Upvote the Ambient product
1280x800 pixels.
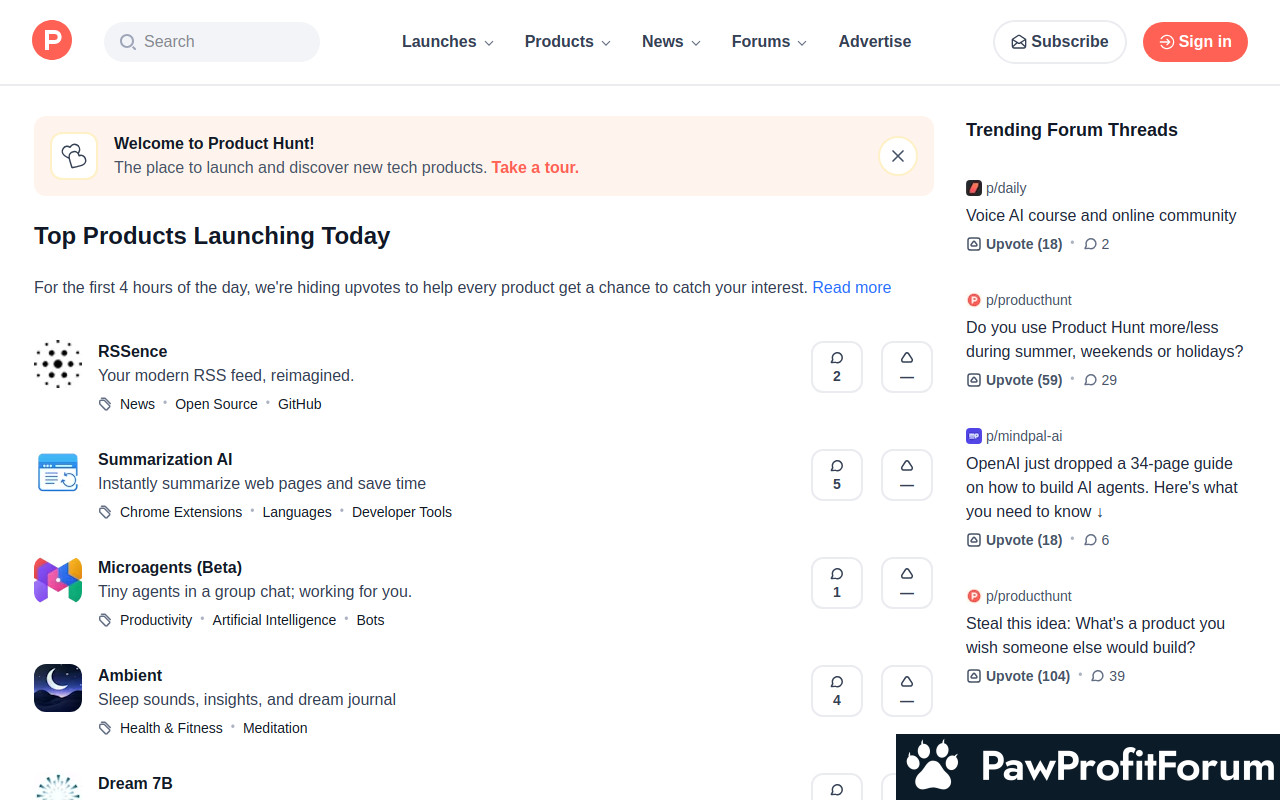pos(906,691)
